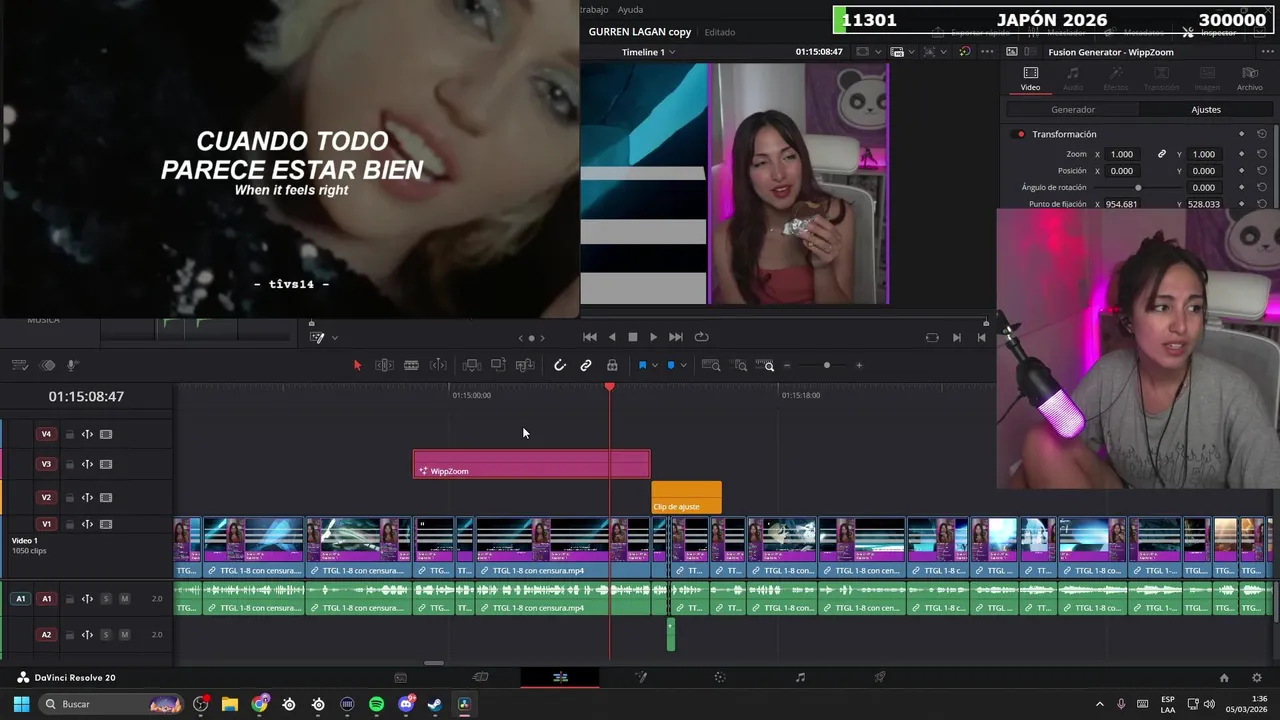
Task: Open the Archivo tab in Inspector
Action: (1249, 79)
